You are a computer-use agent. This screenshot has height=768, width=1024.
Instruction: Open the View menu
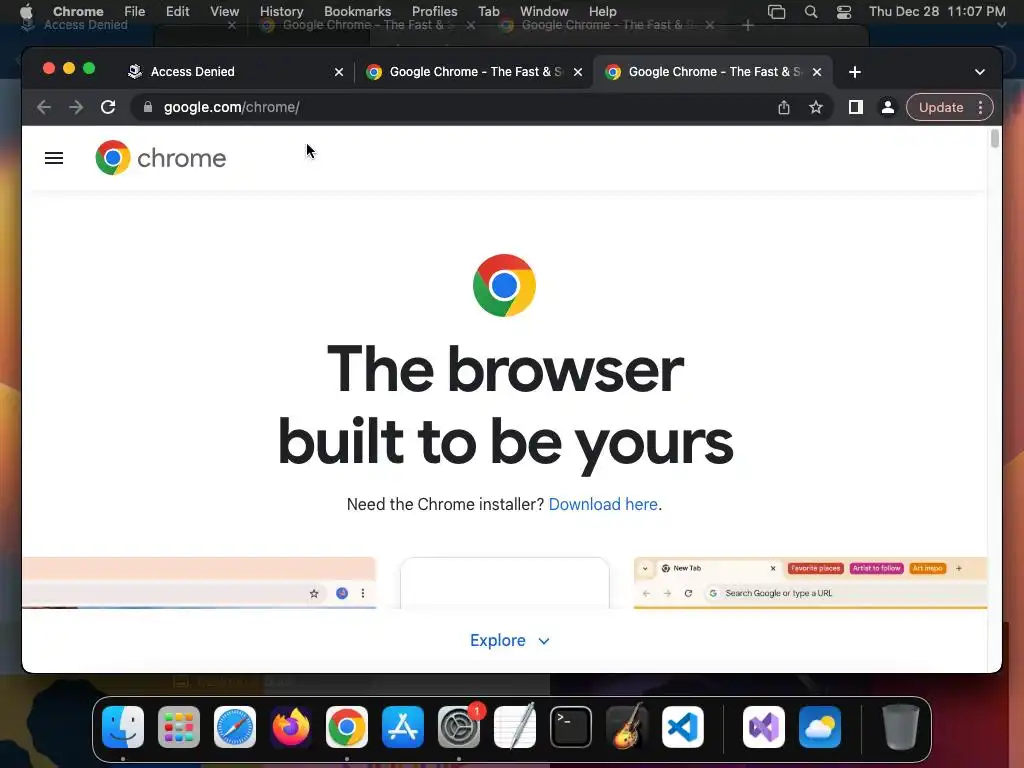225,11
